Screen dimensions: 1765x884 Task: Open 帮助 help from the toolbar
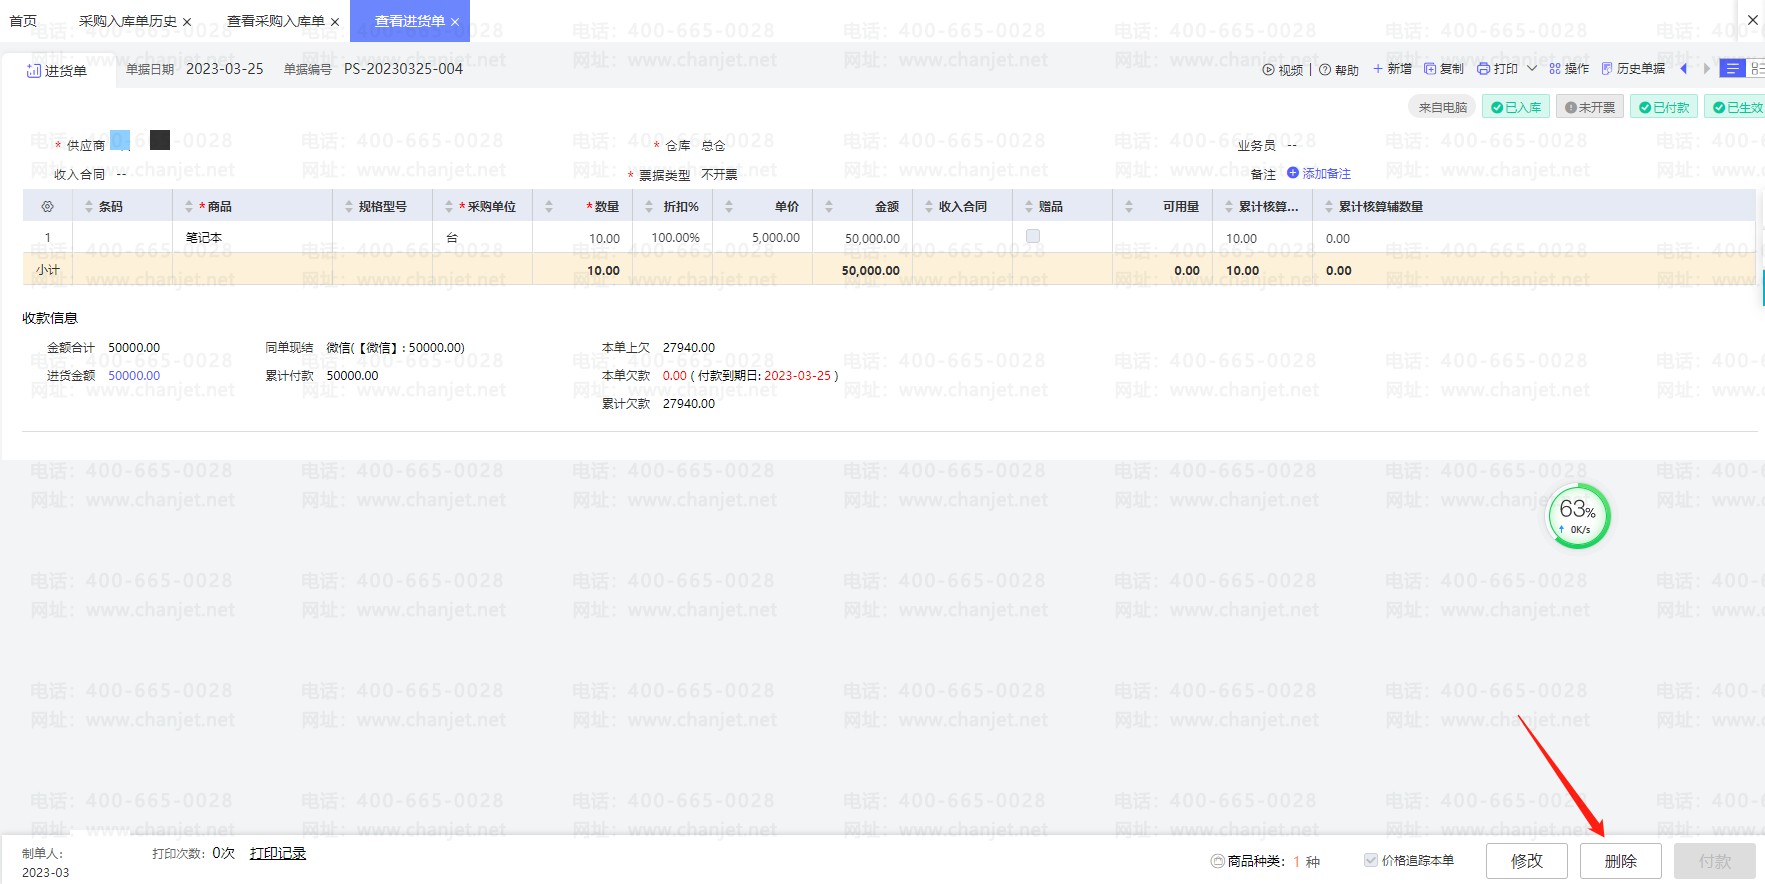(1325, 70)
